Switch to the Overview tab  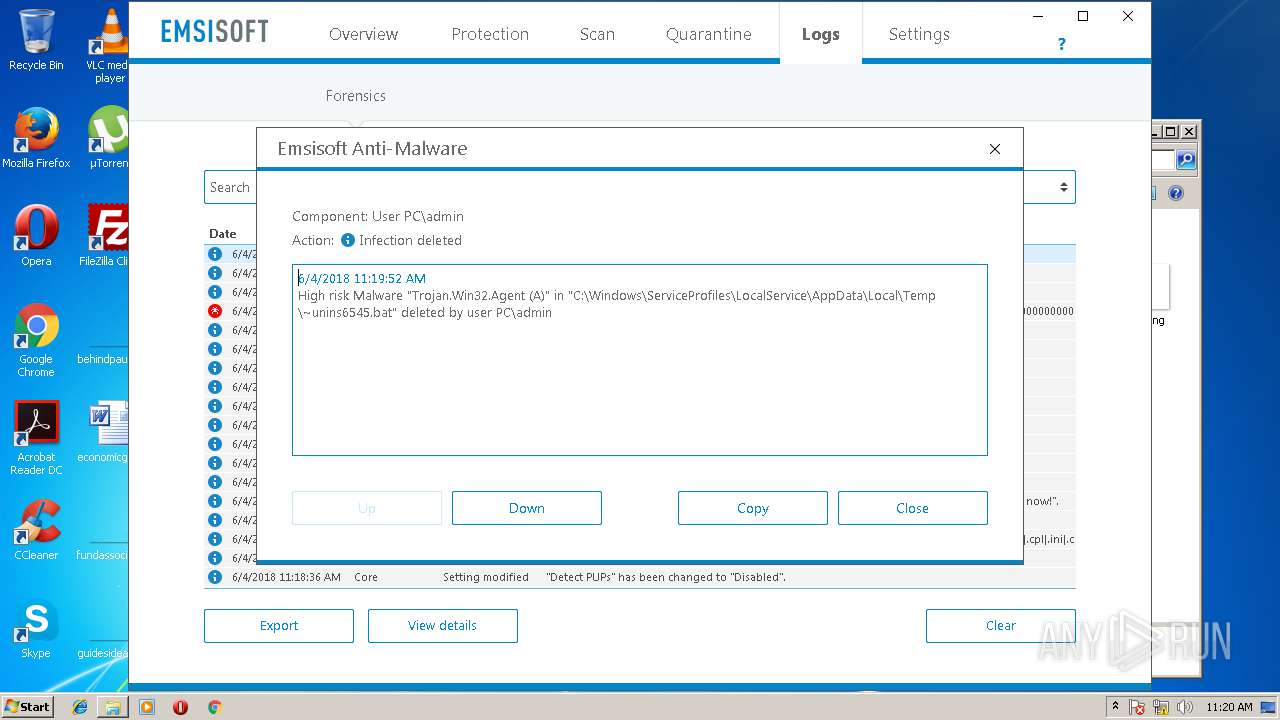pyautogui.click(x=364, y=34)
